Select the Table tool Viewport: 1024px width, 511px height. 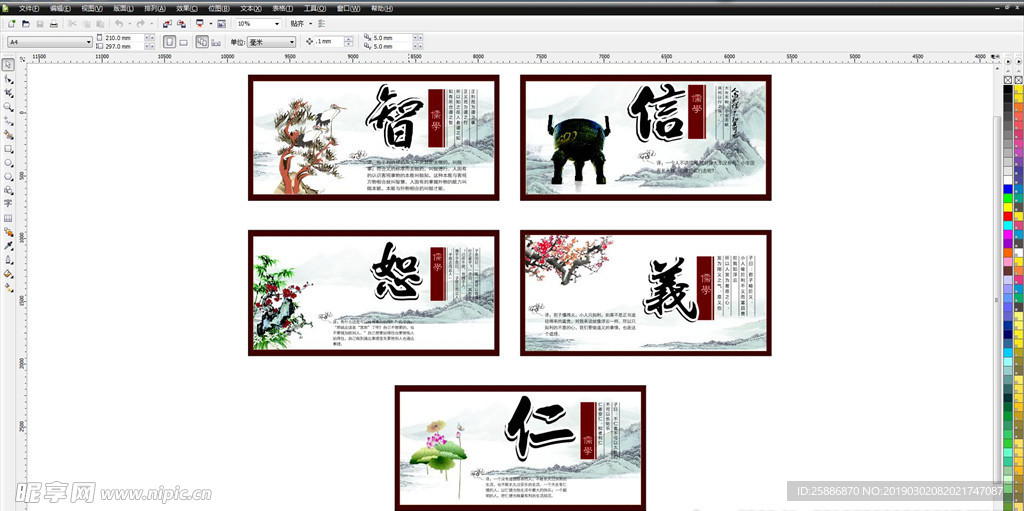pos(8,217)
